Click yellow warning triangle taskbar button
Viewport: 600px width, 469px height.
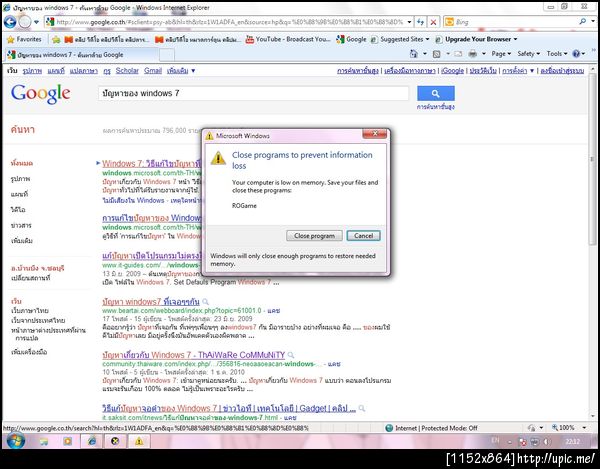coord(139,441)
